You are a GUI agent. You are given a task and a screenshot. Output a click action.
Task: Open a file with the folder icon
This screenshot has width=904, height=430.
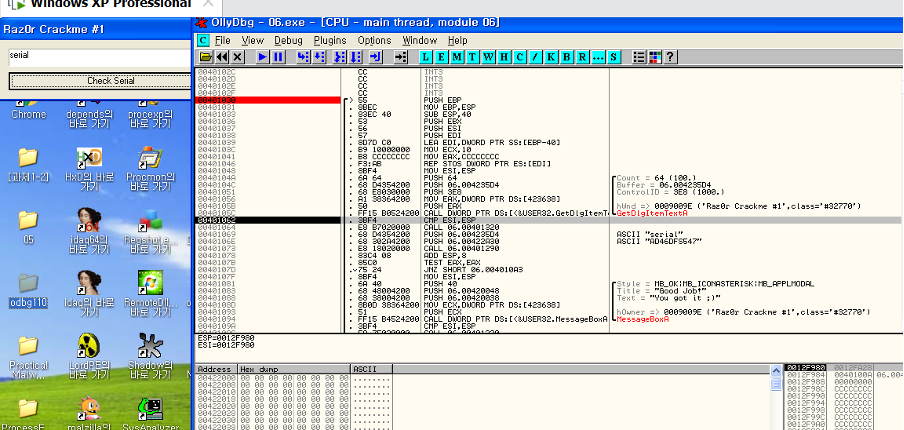[x=205, y=57]
